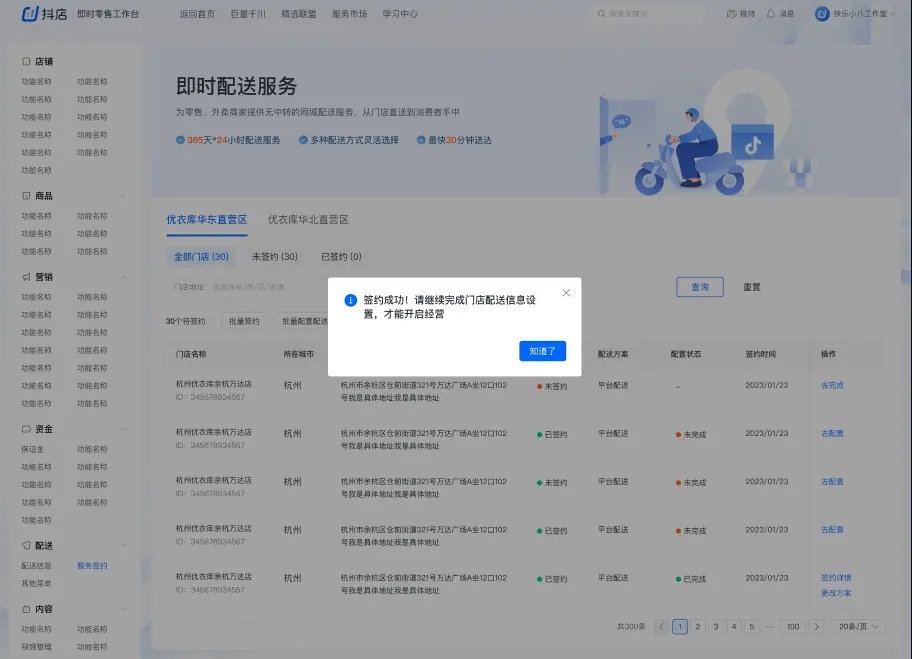This screenshot has width=912, height=659.
Task: Collapse the 配送 sidebar group
Action: 123,546
